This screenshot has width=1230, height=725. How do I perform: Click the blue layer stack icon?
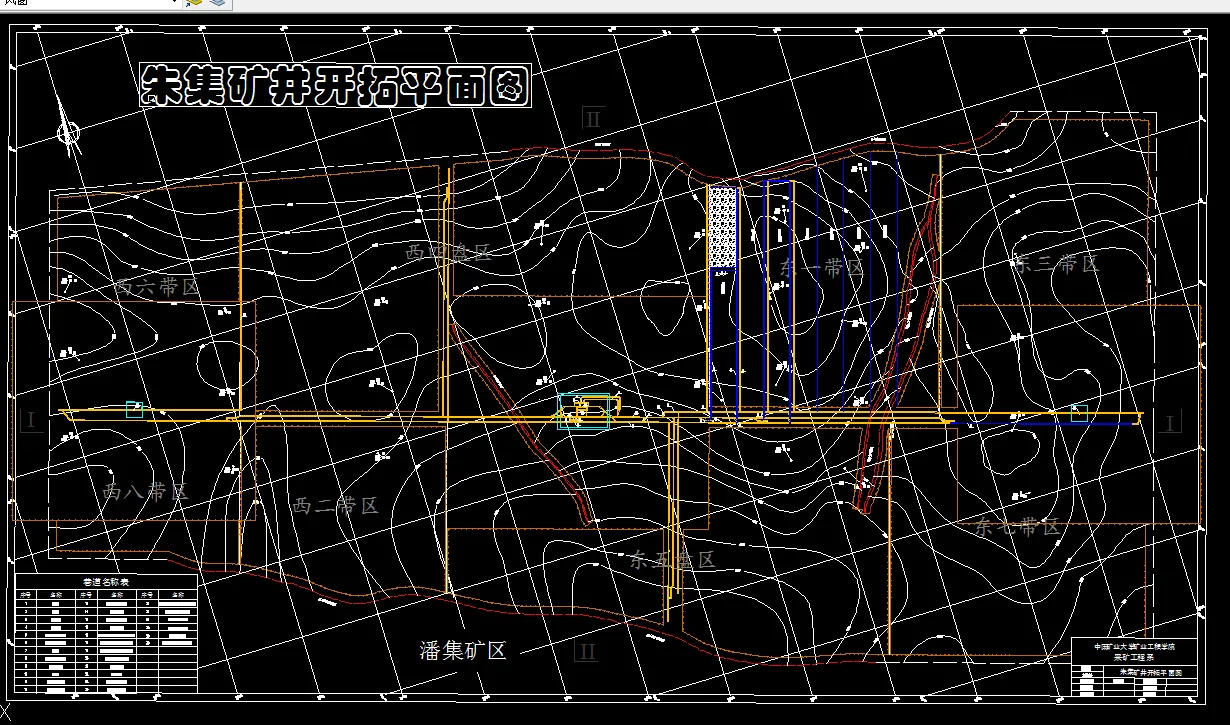point(217,4)
